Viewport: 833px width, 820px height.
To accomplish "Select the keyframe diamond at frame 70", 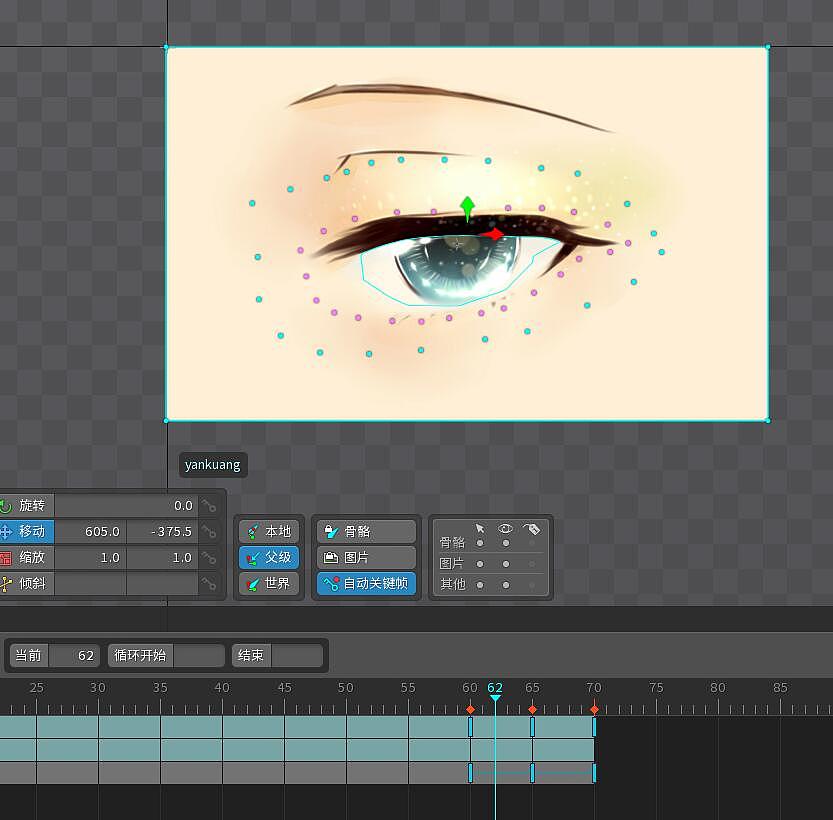I will (594, 710).
